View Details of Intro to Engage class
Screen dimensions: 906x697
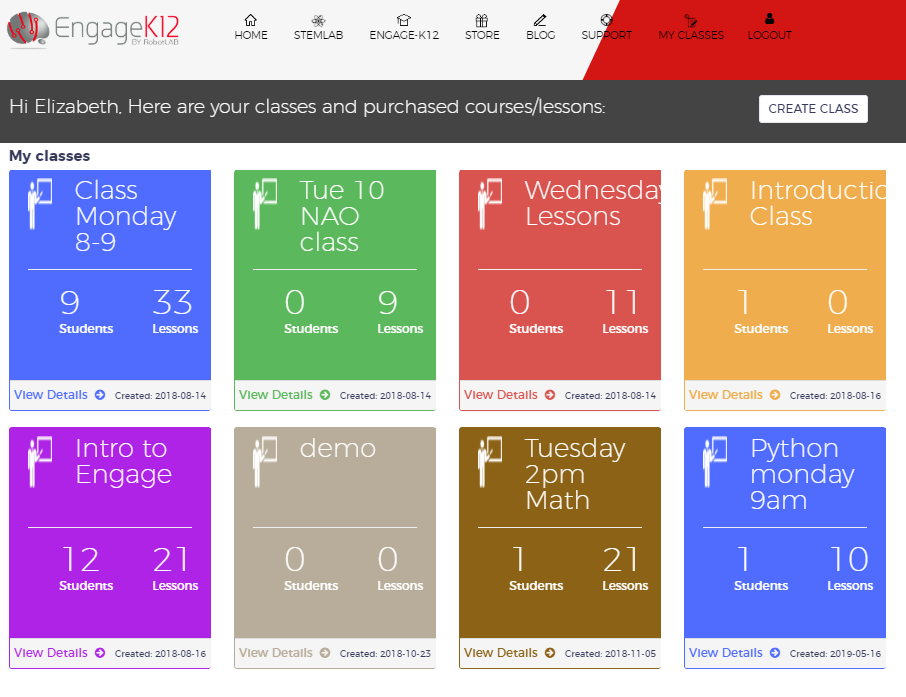59,653
